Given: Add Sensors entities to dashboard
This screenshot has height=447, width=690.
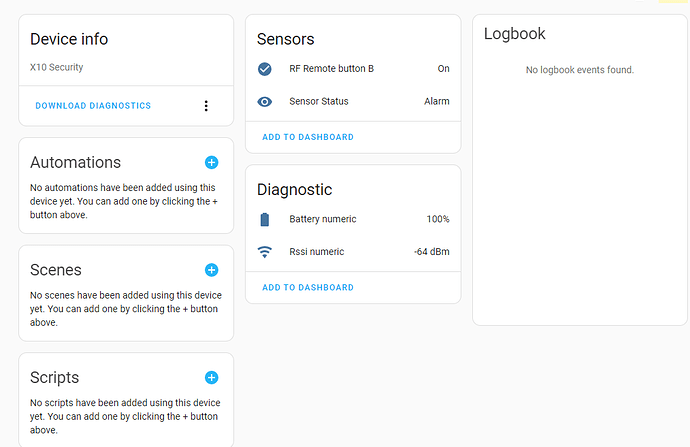Looking at the screenshot, I should (x=308, y=137).
